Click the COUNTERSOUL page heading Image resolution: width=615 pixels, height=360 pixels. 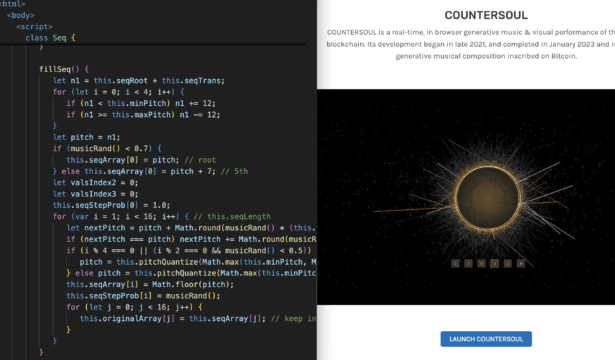click(486, 15)
